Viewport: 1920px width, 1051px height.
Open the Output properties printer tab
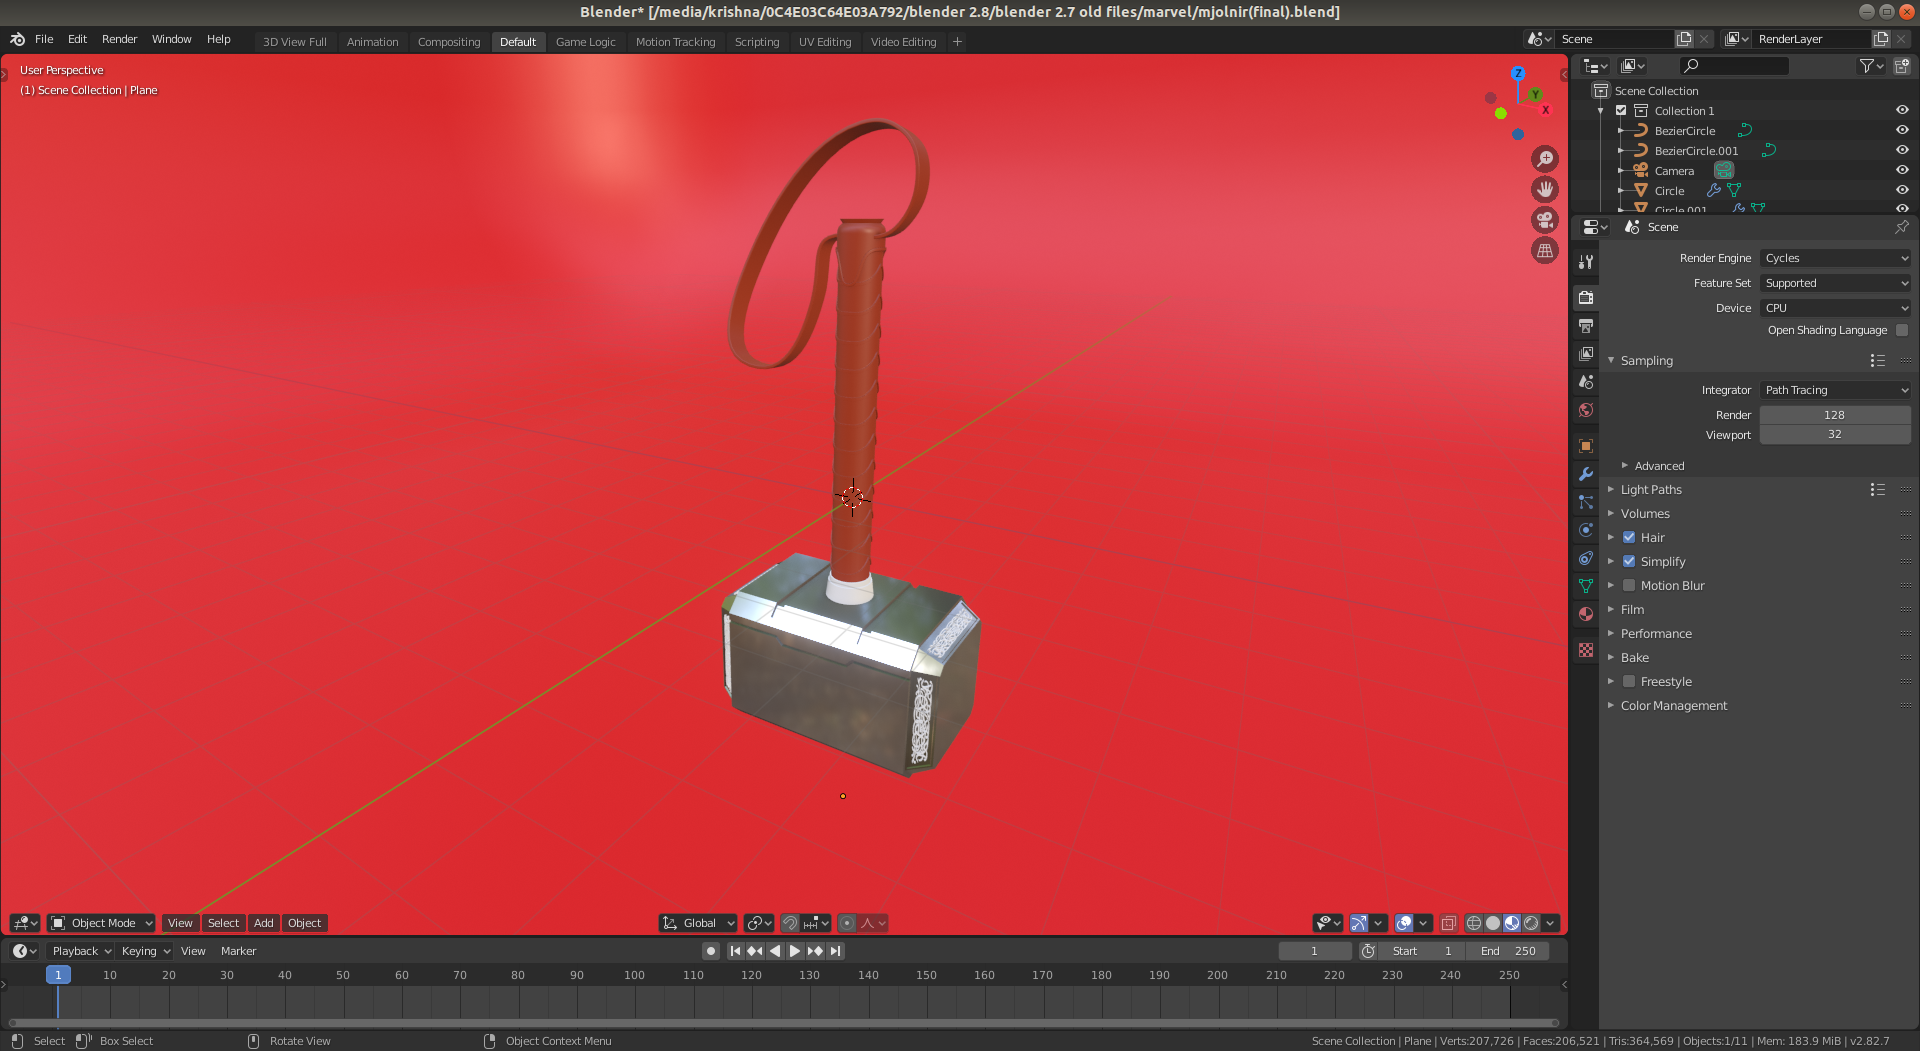[1586, 326]
